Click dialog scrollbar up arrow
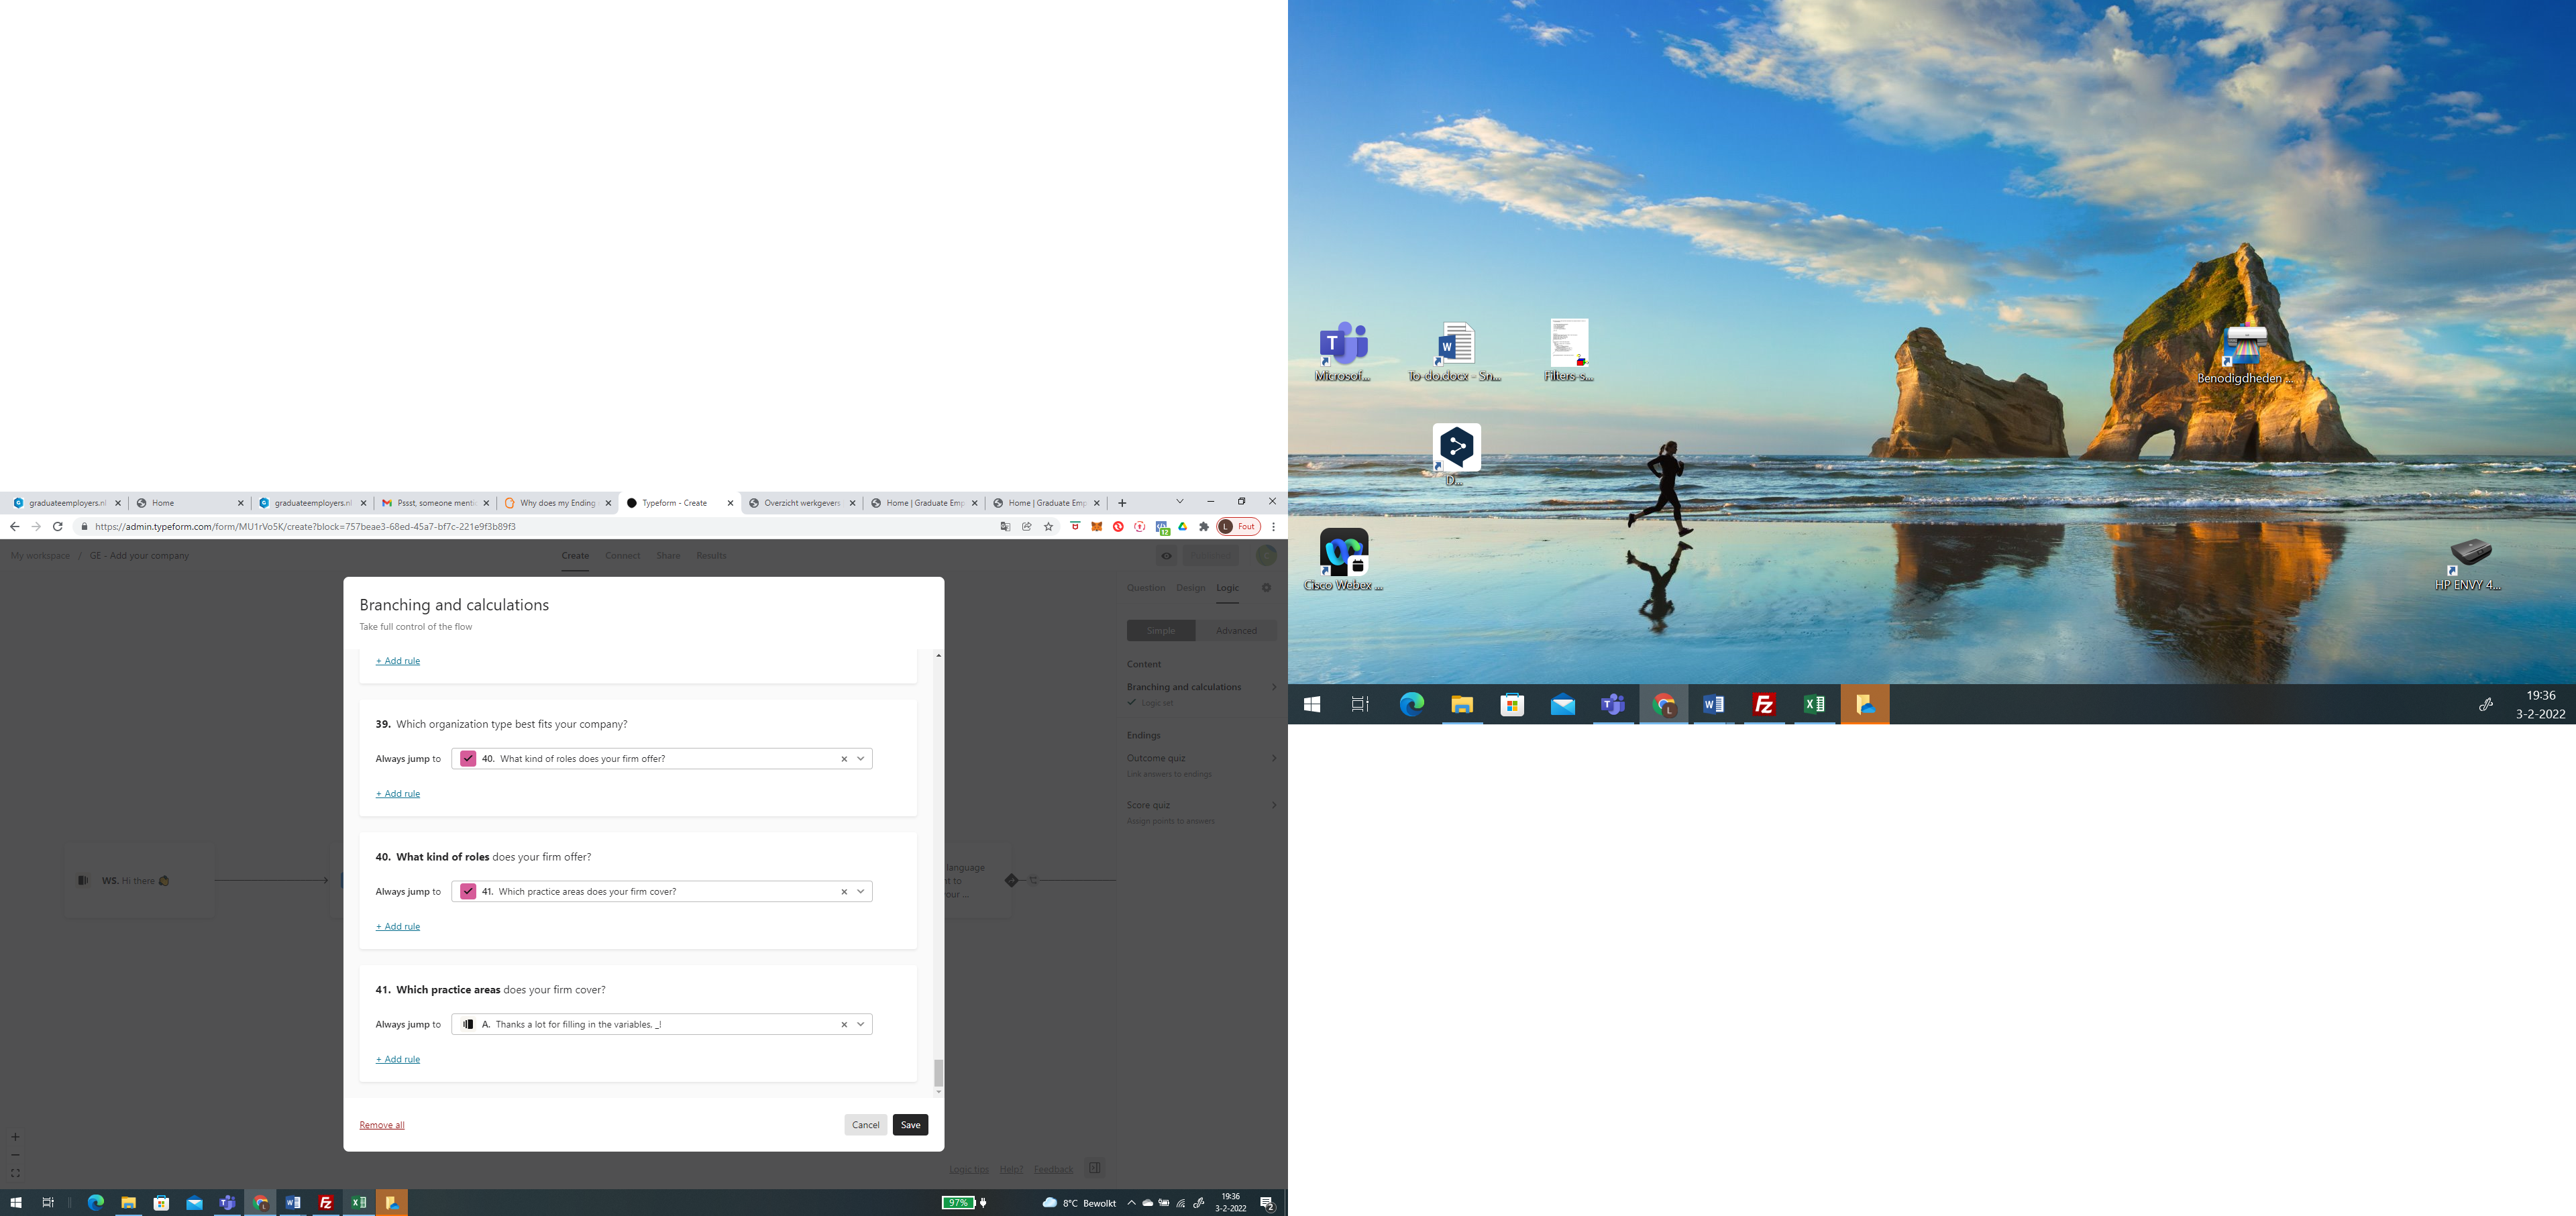2576x1216 pixels. [x=938, y=656]
